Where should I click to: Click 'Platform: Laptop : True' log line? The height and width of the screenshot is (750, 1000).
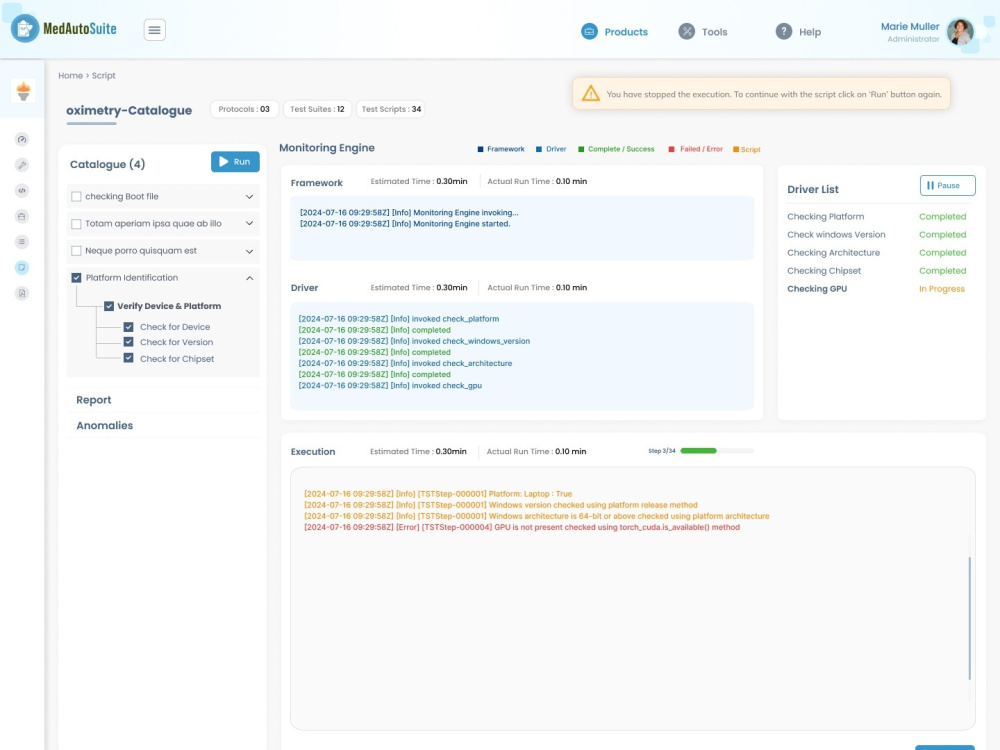438,494
